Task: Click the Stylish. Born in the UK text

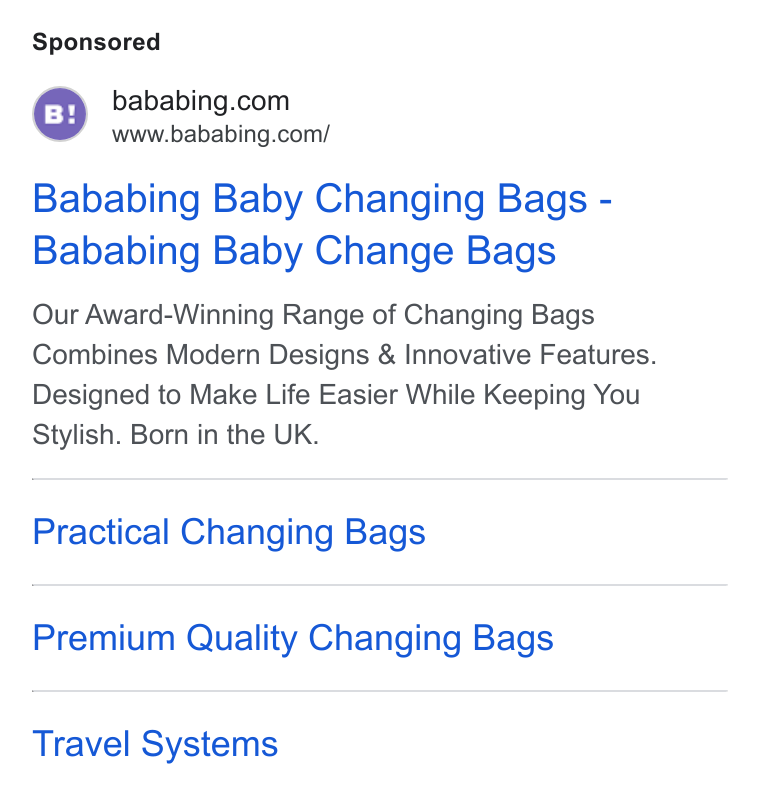Action: (176, 435)
